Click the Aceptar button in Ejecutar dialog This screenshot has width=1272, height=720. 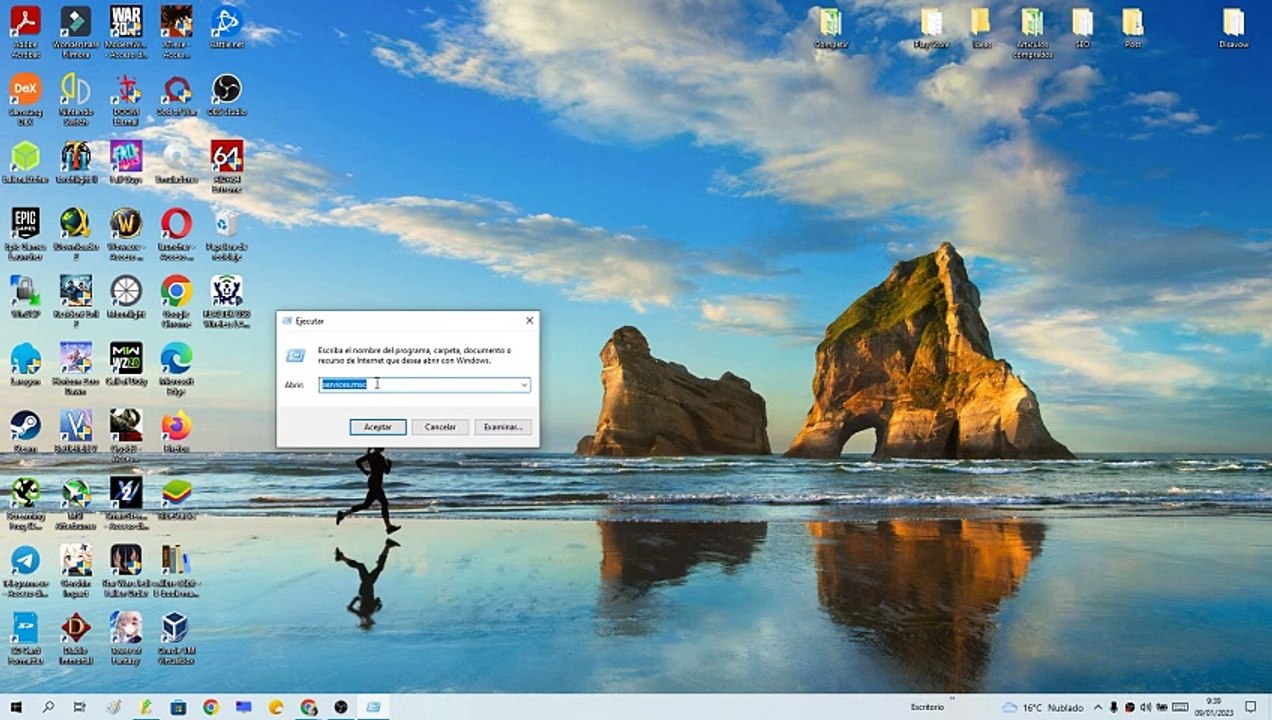[x=378, y=427]
